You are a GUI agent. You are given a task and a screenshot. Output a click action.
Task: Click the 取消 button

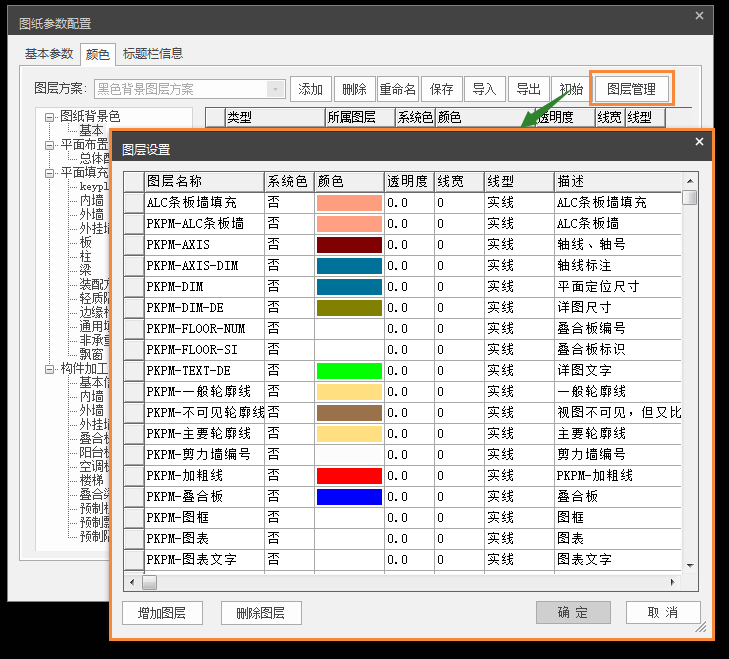click(x=663, y=613)
